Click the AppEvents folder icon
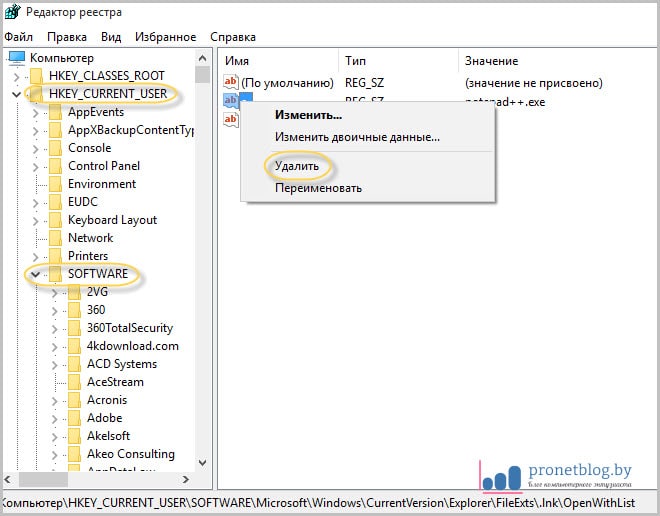The height and width of the screenshot is (516, 660). tap(55, 112)
